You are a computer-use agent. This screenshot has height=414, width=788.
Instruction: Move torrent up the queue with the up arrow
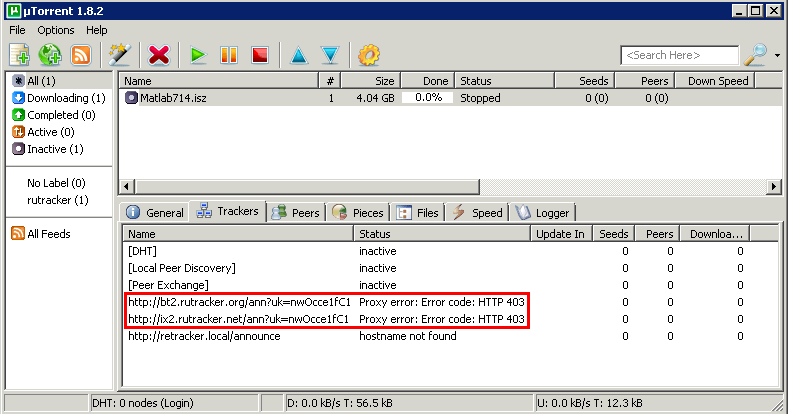click(x=299, y=55)
